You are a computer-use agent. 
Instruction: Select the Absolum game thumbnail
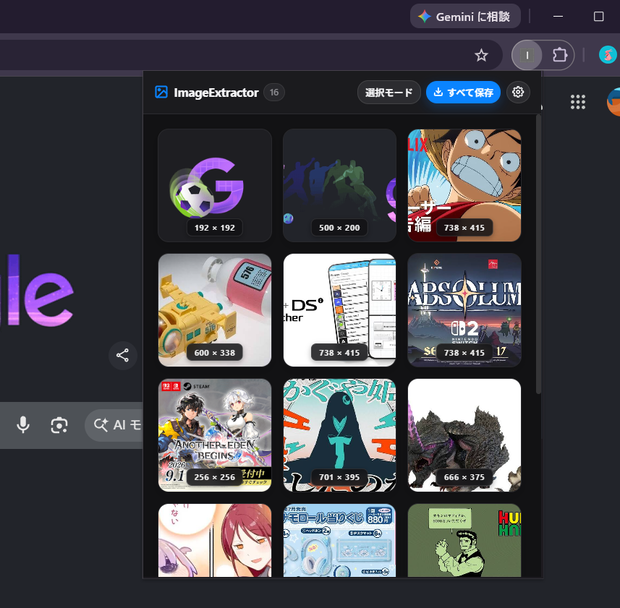[x=464, y=310]
